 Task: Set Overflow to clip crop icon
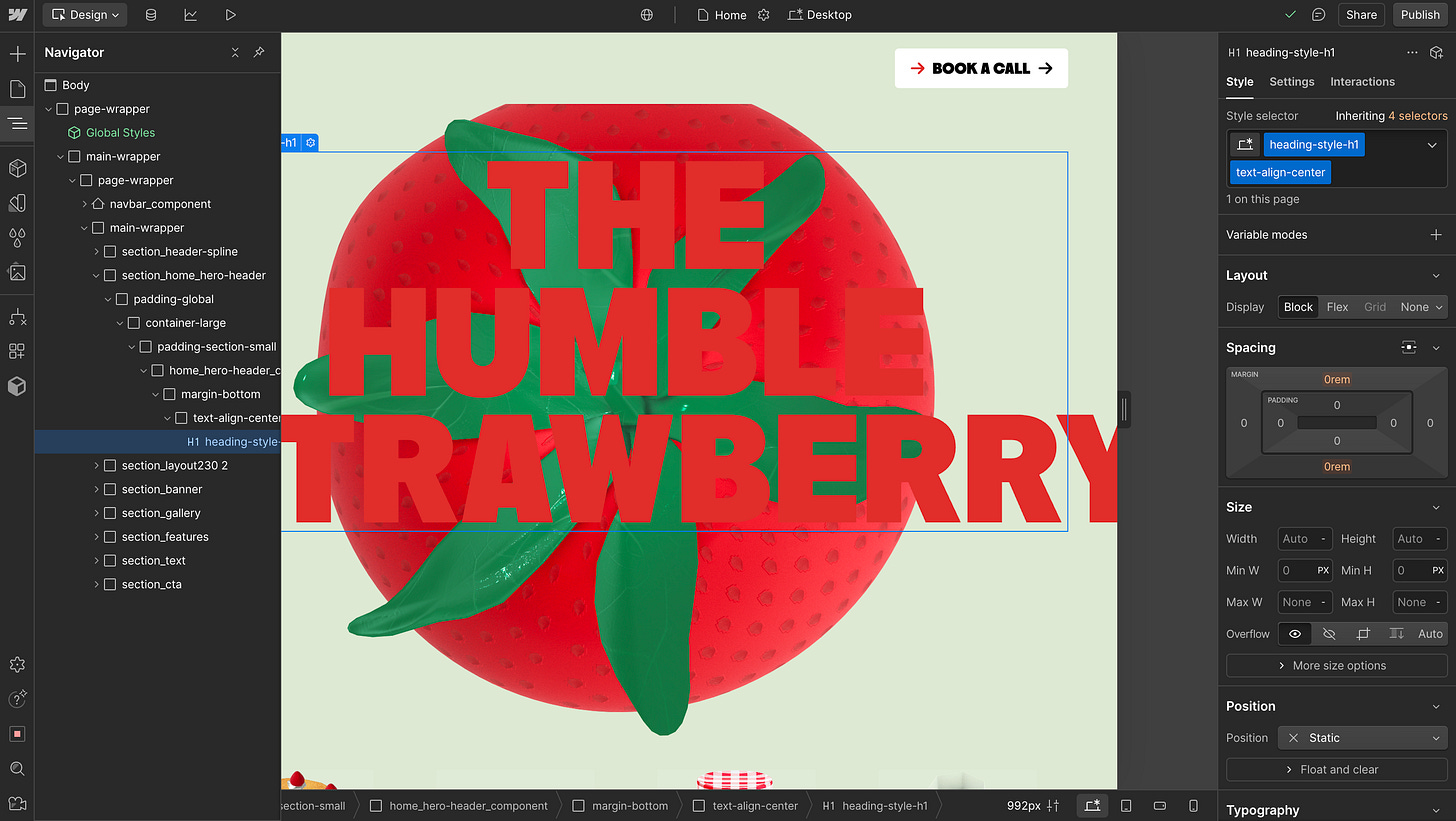(1363, 633)
